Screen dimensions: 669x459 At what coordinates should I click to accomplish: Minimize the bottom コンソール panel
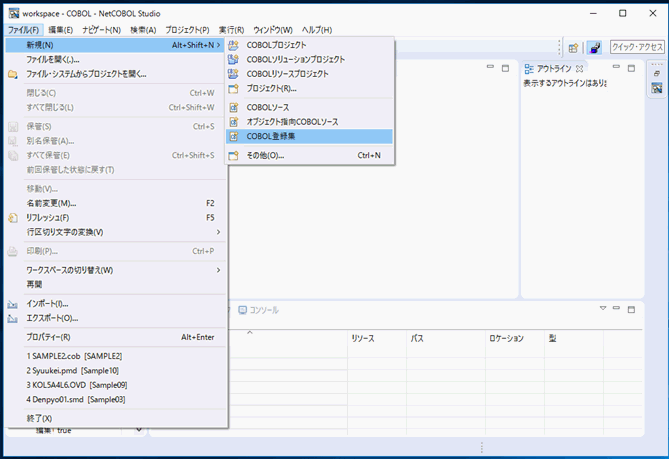tap(616, 308)
